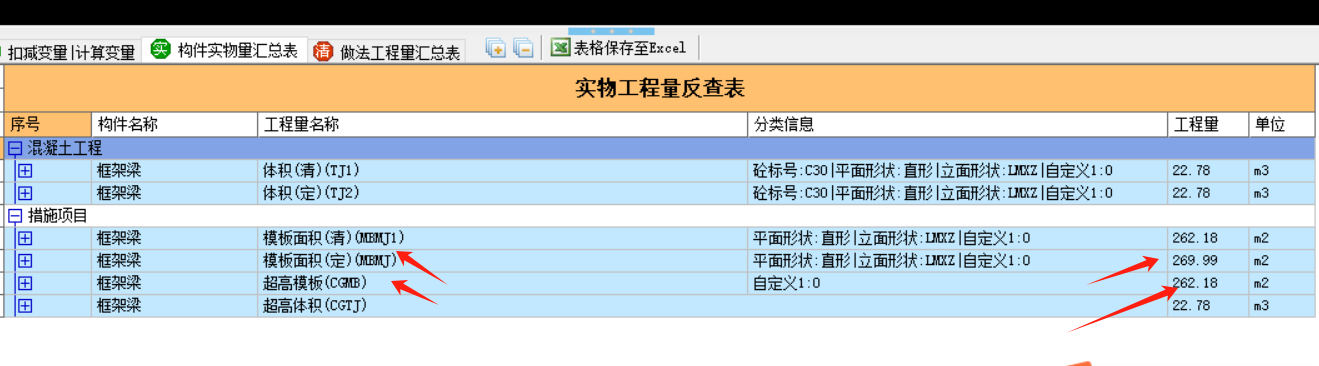Click the 单位 column header

(1281, 125)
